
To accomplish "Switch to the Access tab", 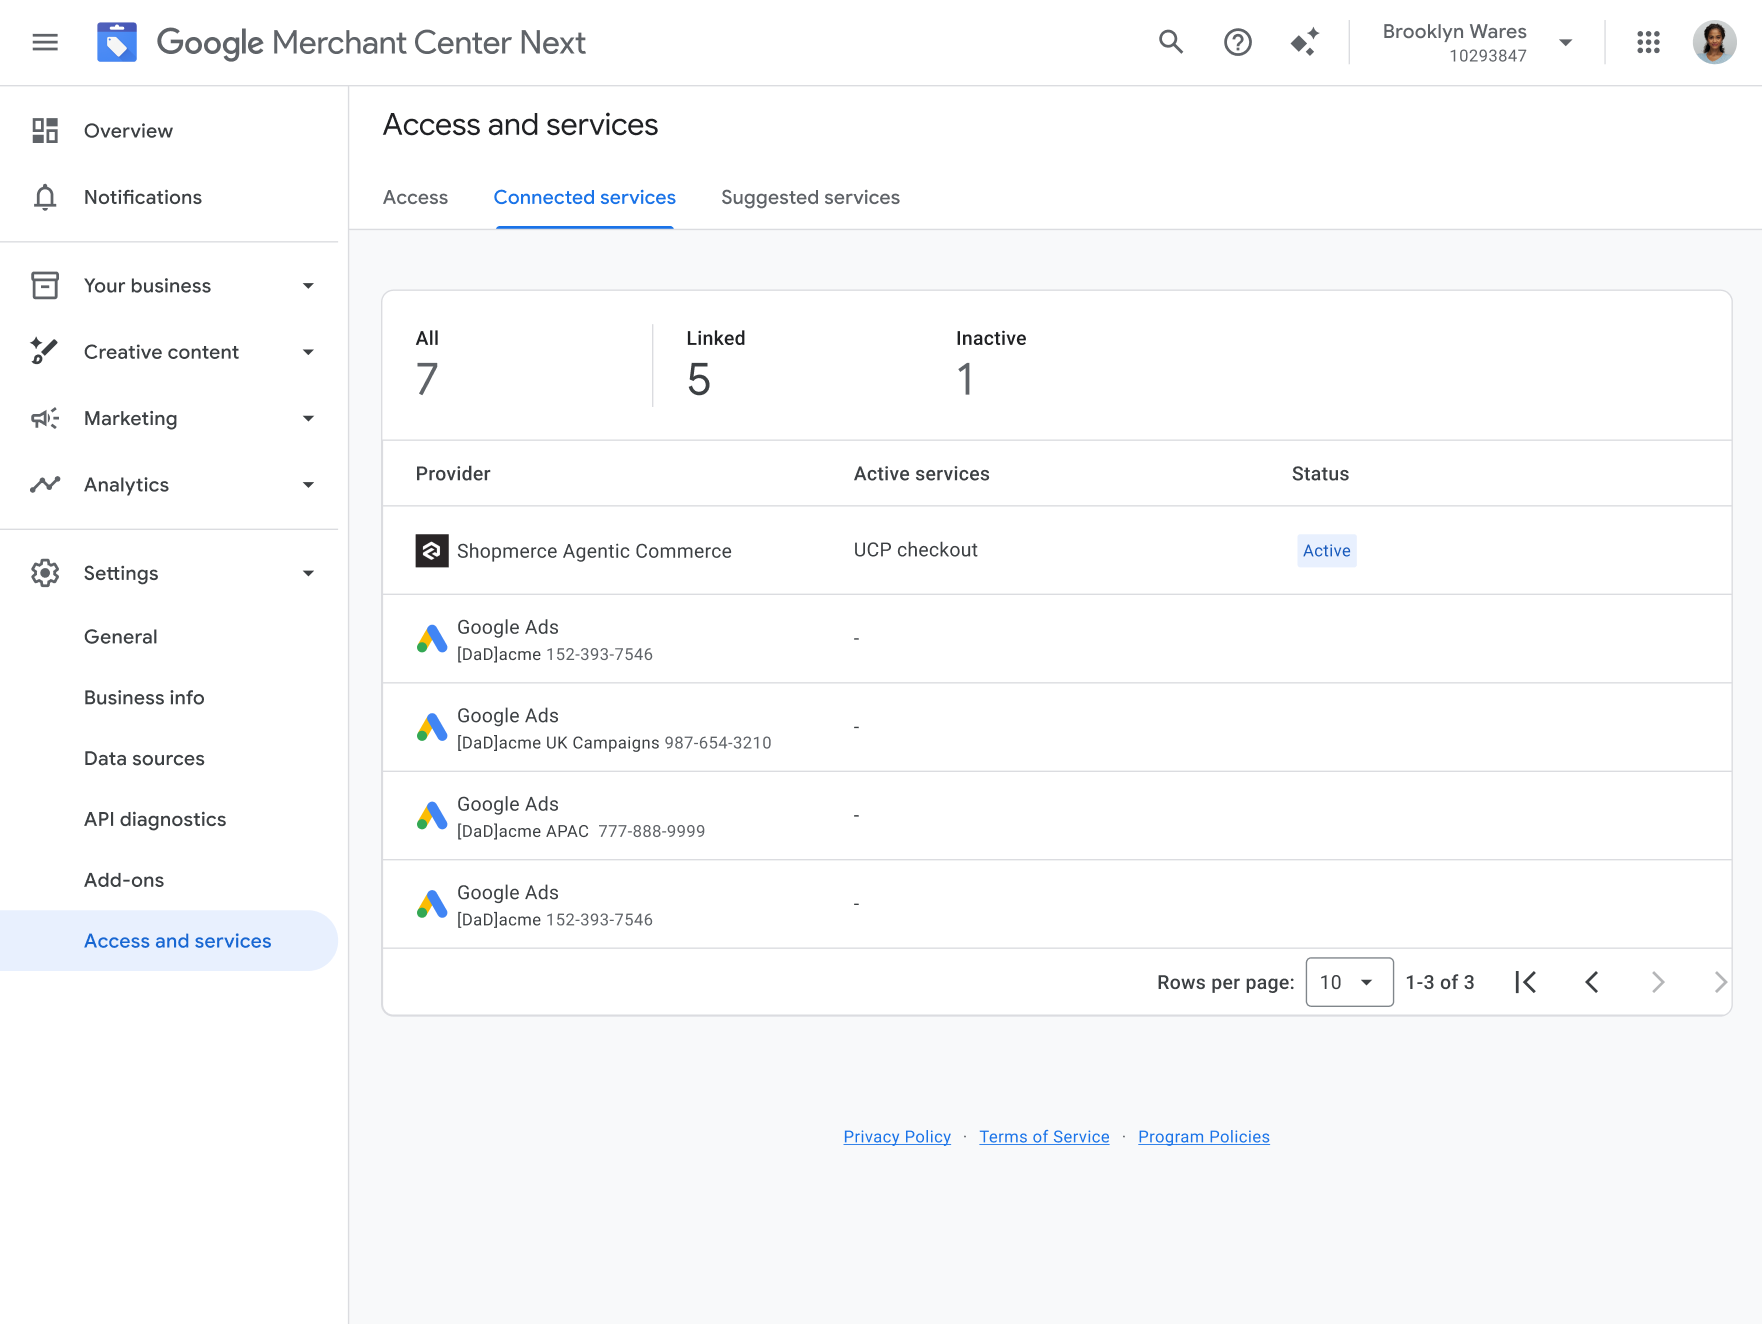I will click(x=415, y=198).
